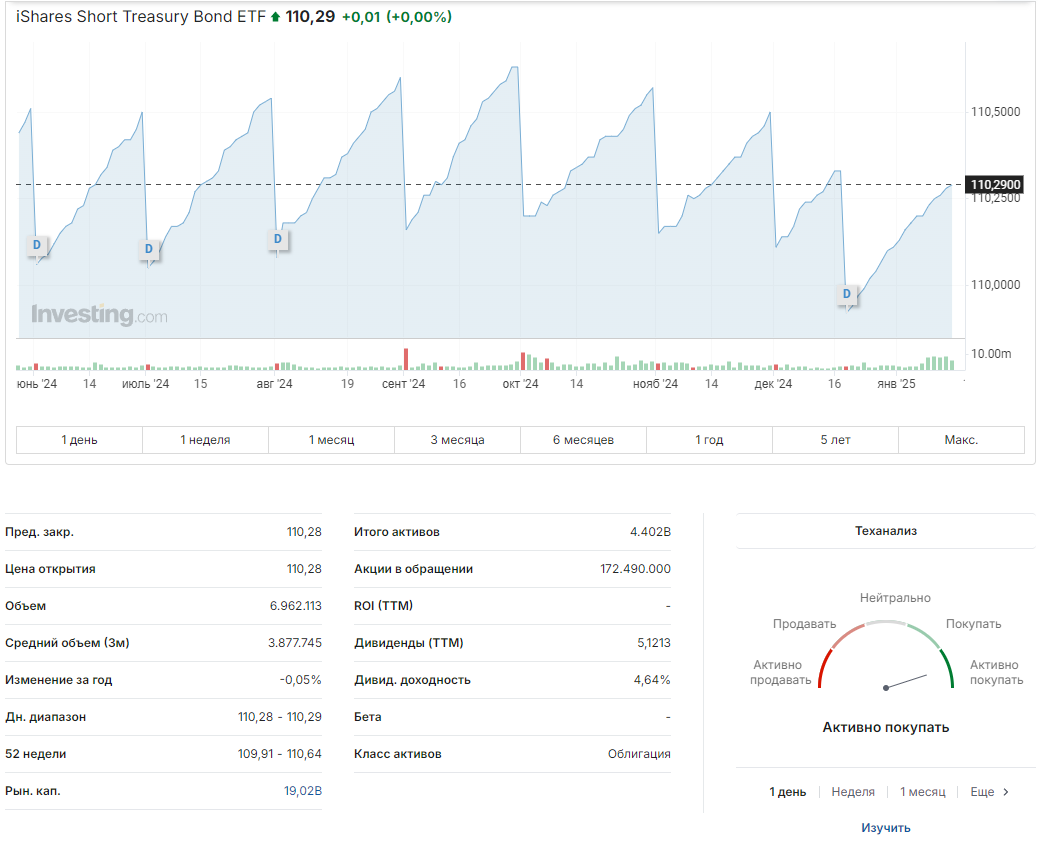This screenshot has height=847, width=1038.
Task: Click the 'Активно покупать' summary text
Action: [886, 727]
